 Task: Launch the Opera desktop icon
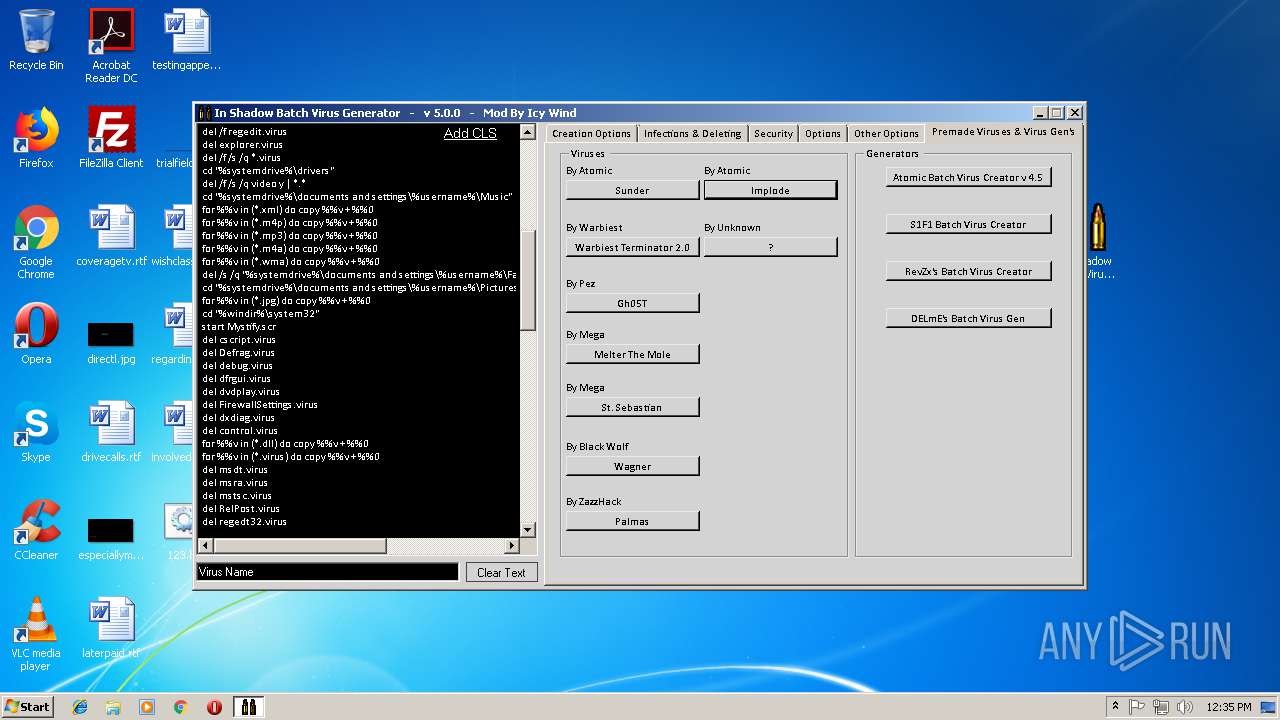(36, 334)
